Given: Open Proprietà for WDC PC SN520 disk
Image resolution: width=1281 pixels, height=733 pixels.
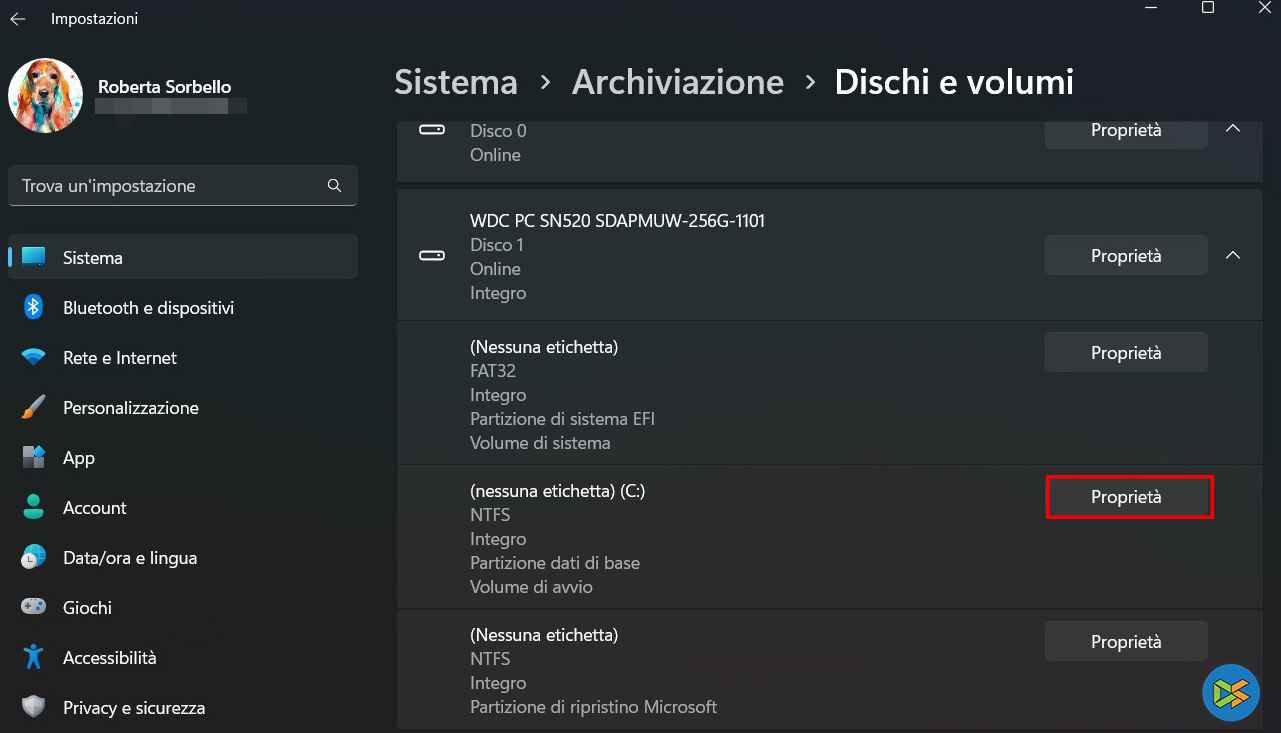Looking at the screenshot, I should 1126,256.
